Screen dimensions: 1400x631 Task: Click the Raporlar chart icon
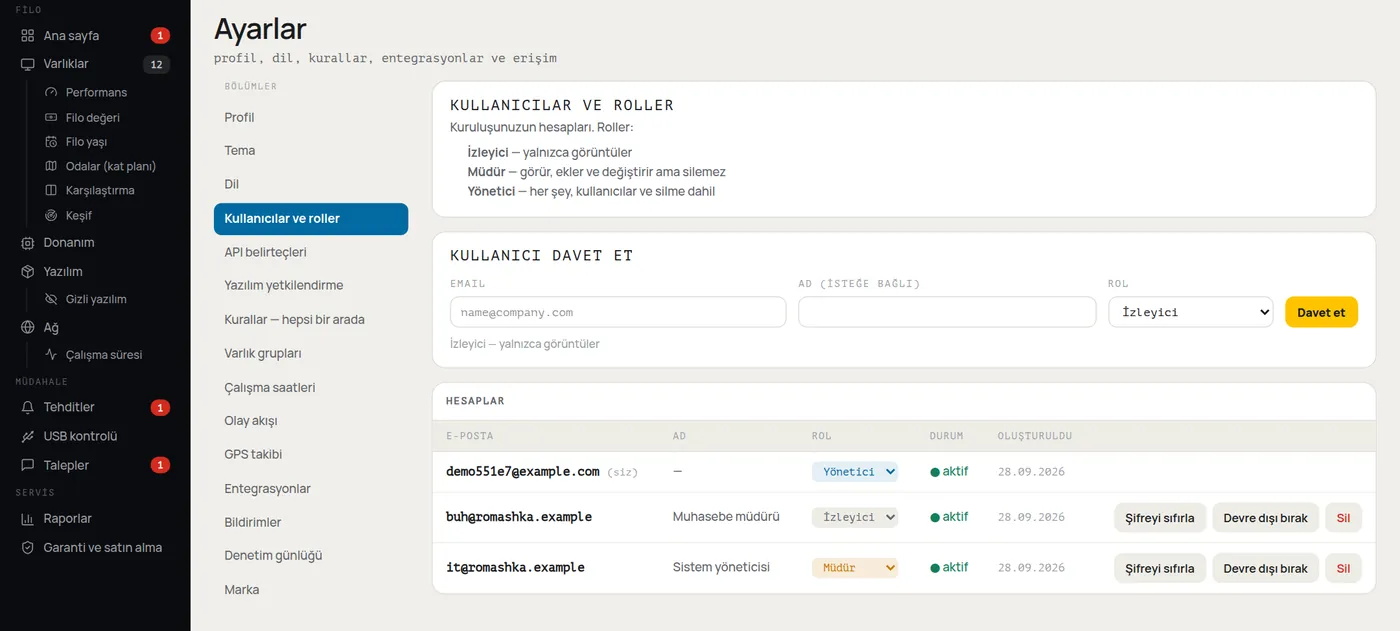tap(27, 519)
